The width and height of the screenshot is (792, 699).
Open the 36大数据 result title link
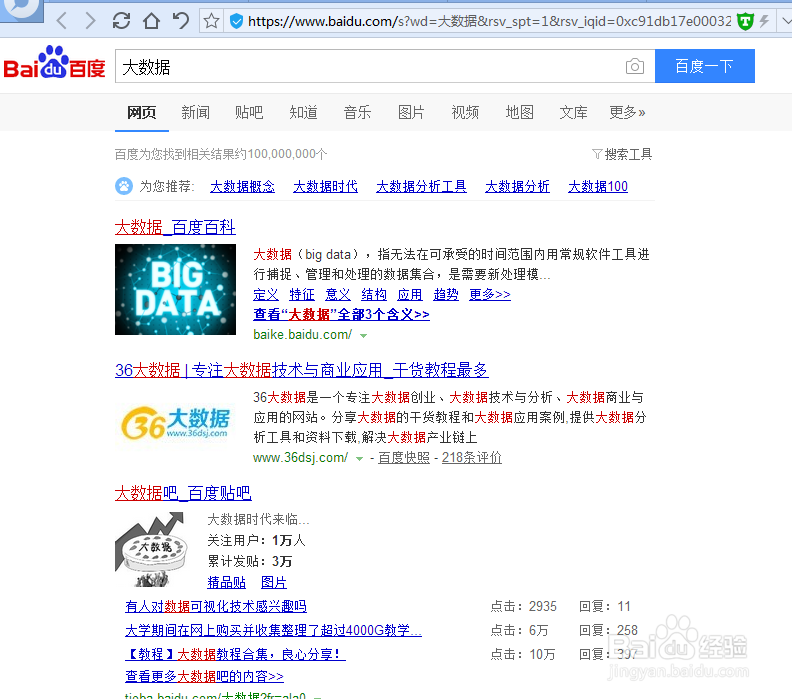(302, 370)
